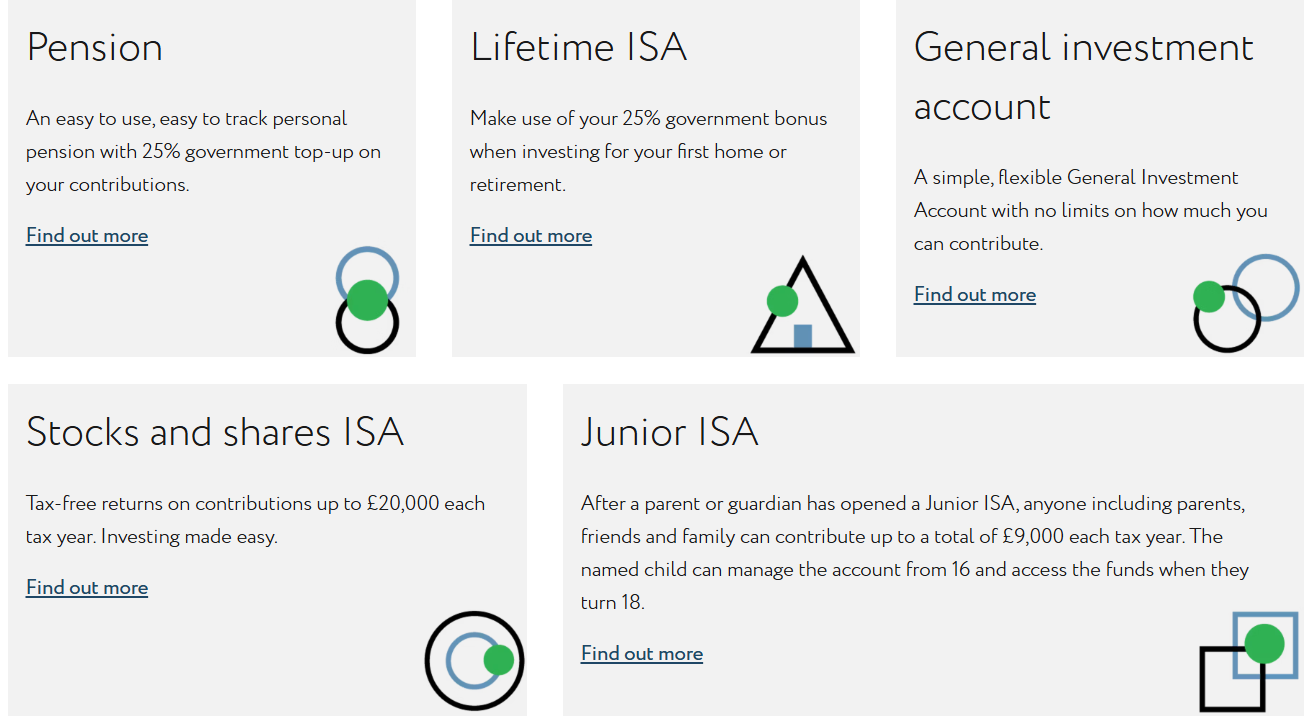This screenshot has height=728, width=1309.
Task: Follow Find out more for General investment account
Action: pyautogui.click(x=975, y=295)
